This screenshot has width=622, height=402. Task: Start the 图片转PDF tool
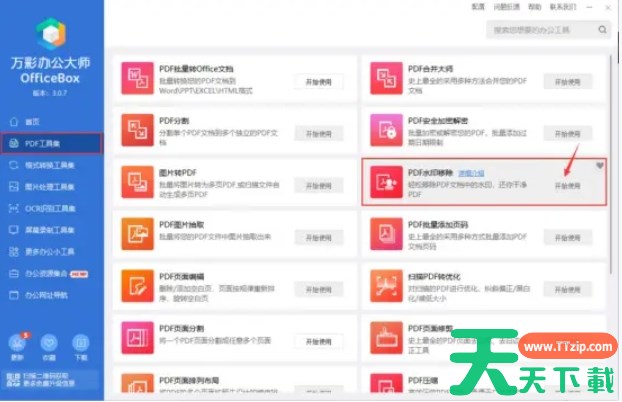(x=319, y=186)
